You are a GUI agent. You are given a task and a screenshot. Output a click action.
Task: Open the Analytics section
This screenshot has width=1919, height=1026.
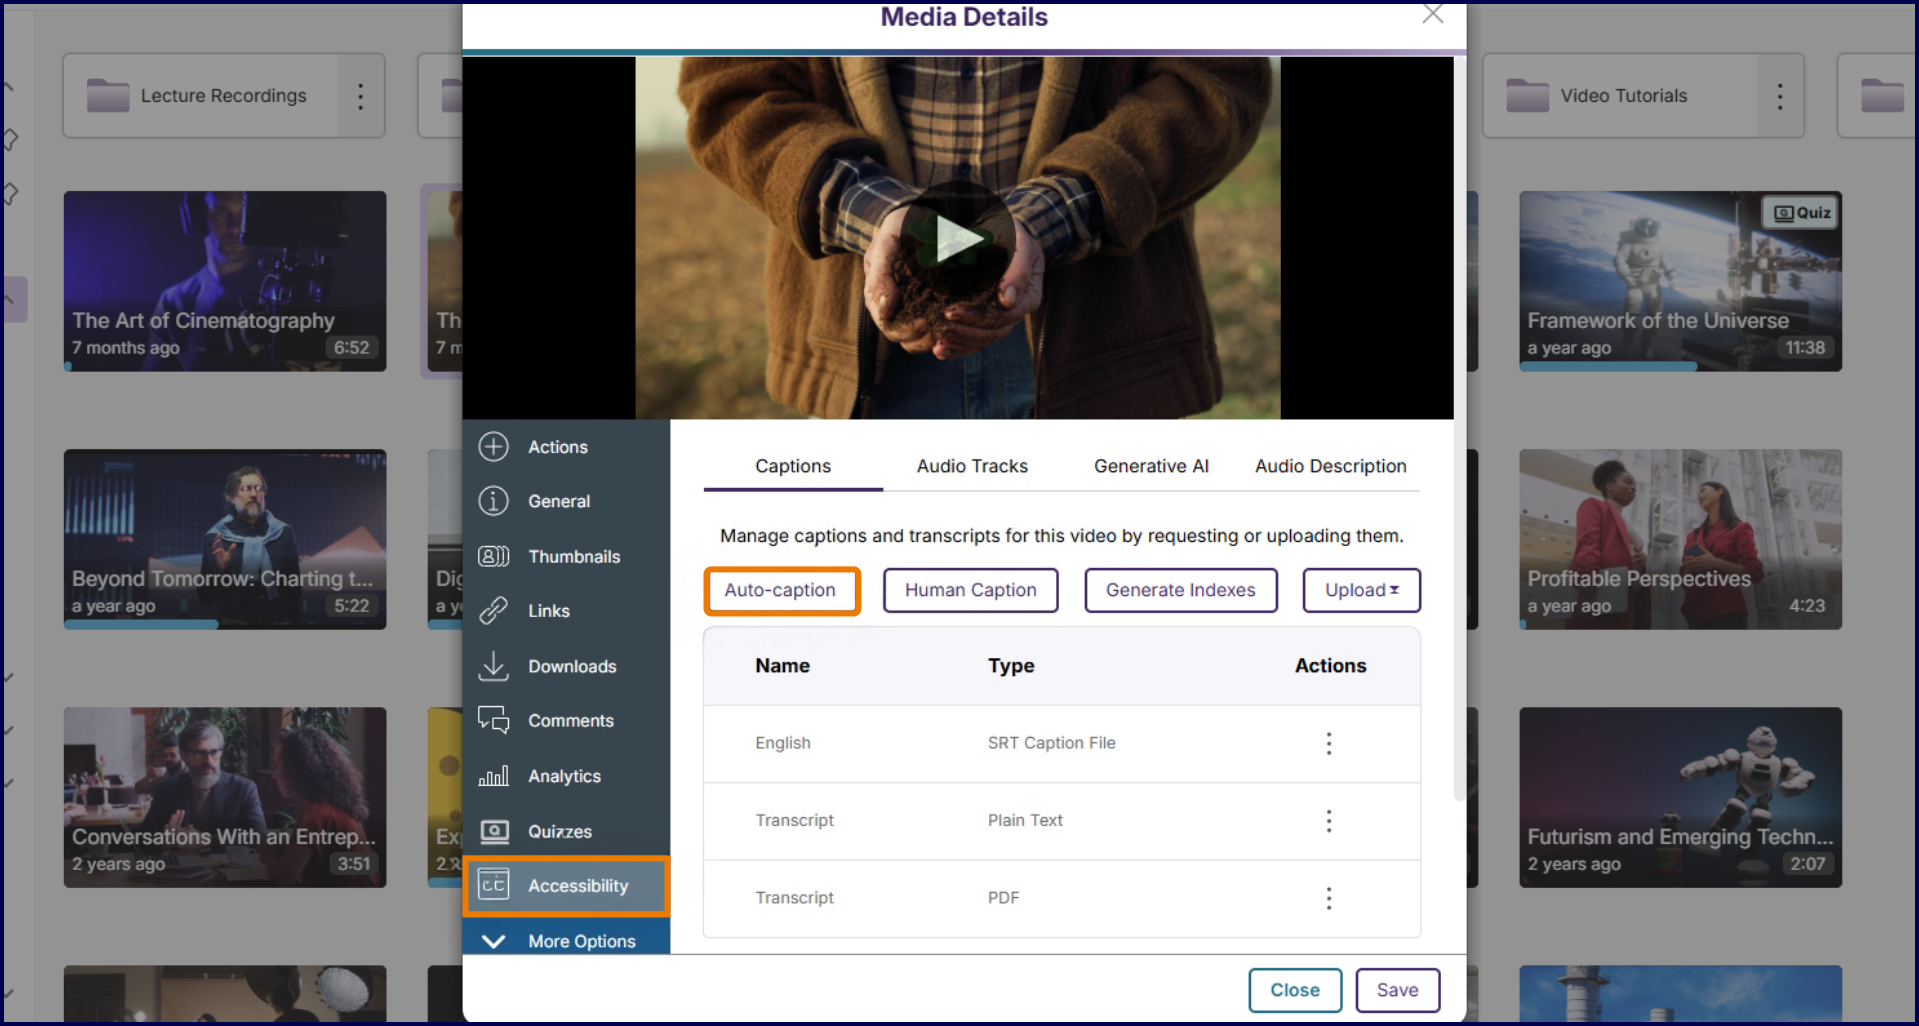click(565, 775)
